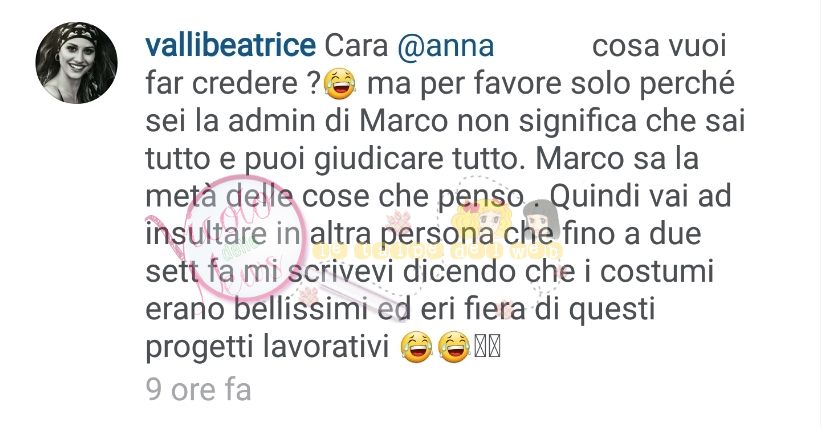821x427 pixels.
Task: Click the second laughing emoji after 'lavorativi'
Action: 454,348
